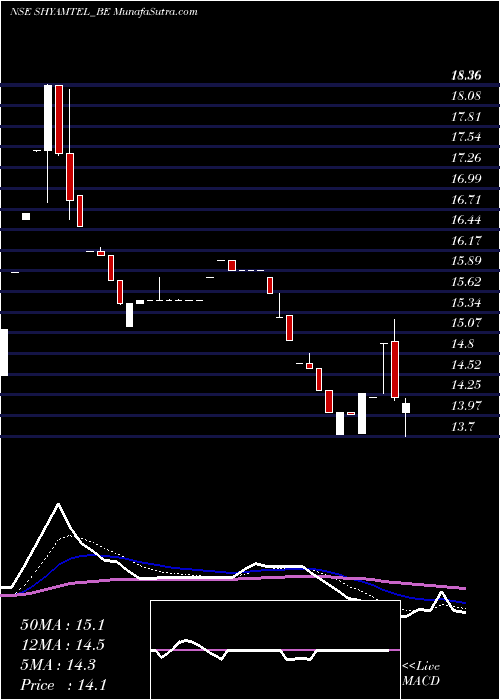Click the 14.8 price label
Image resolution: width=500 pixels, height=700 pixels.
463,344
